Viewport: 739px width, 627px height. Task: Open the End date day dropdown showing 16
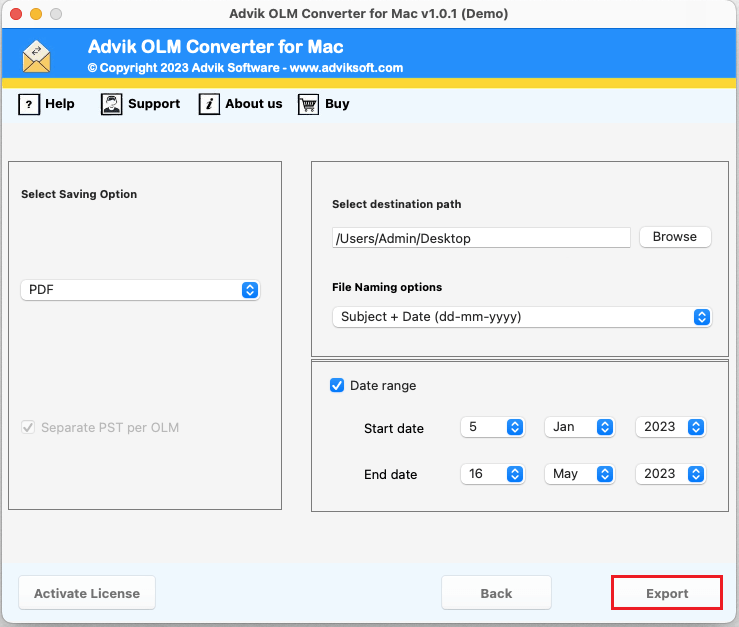(492, 474)
